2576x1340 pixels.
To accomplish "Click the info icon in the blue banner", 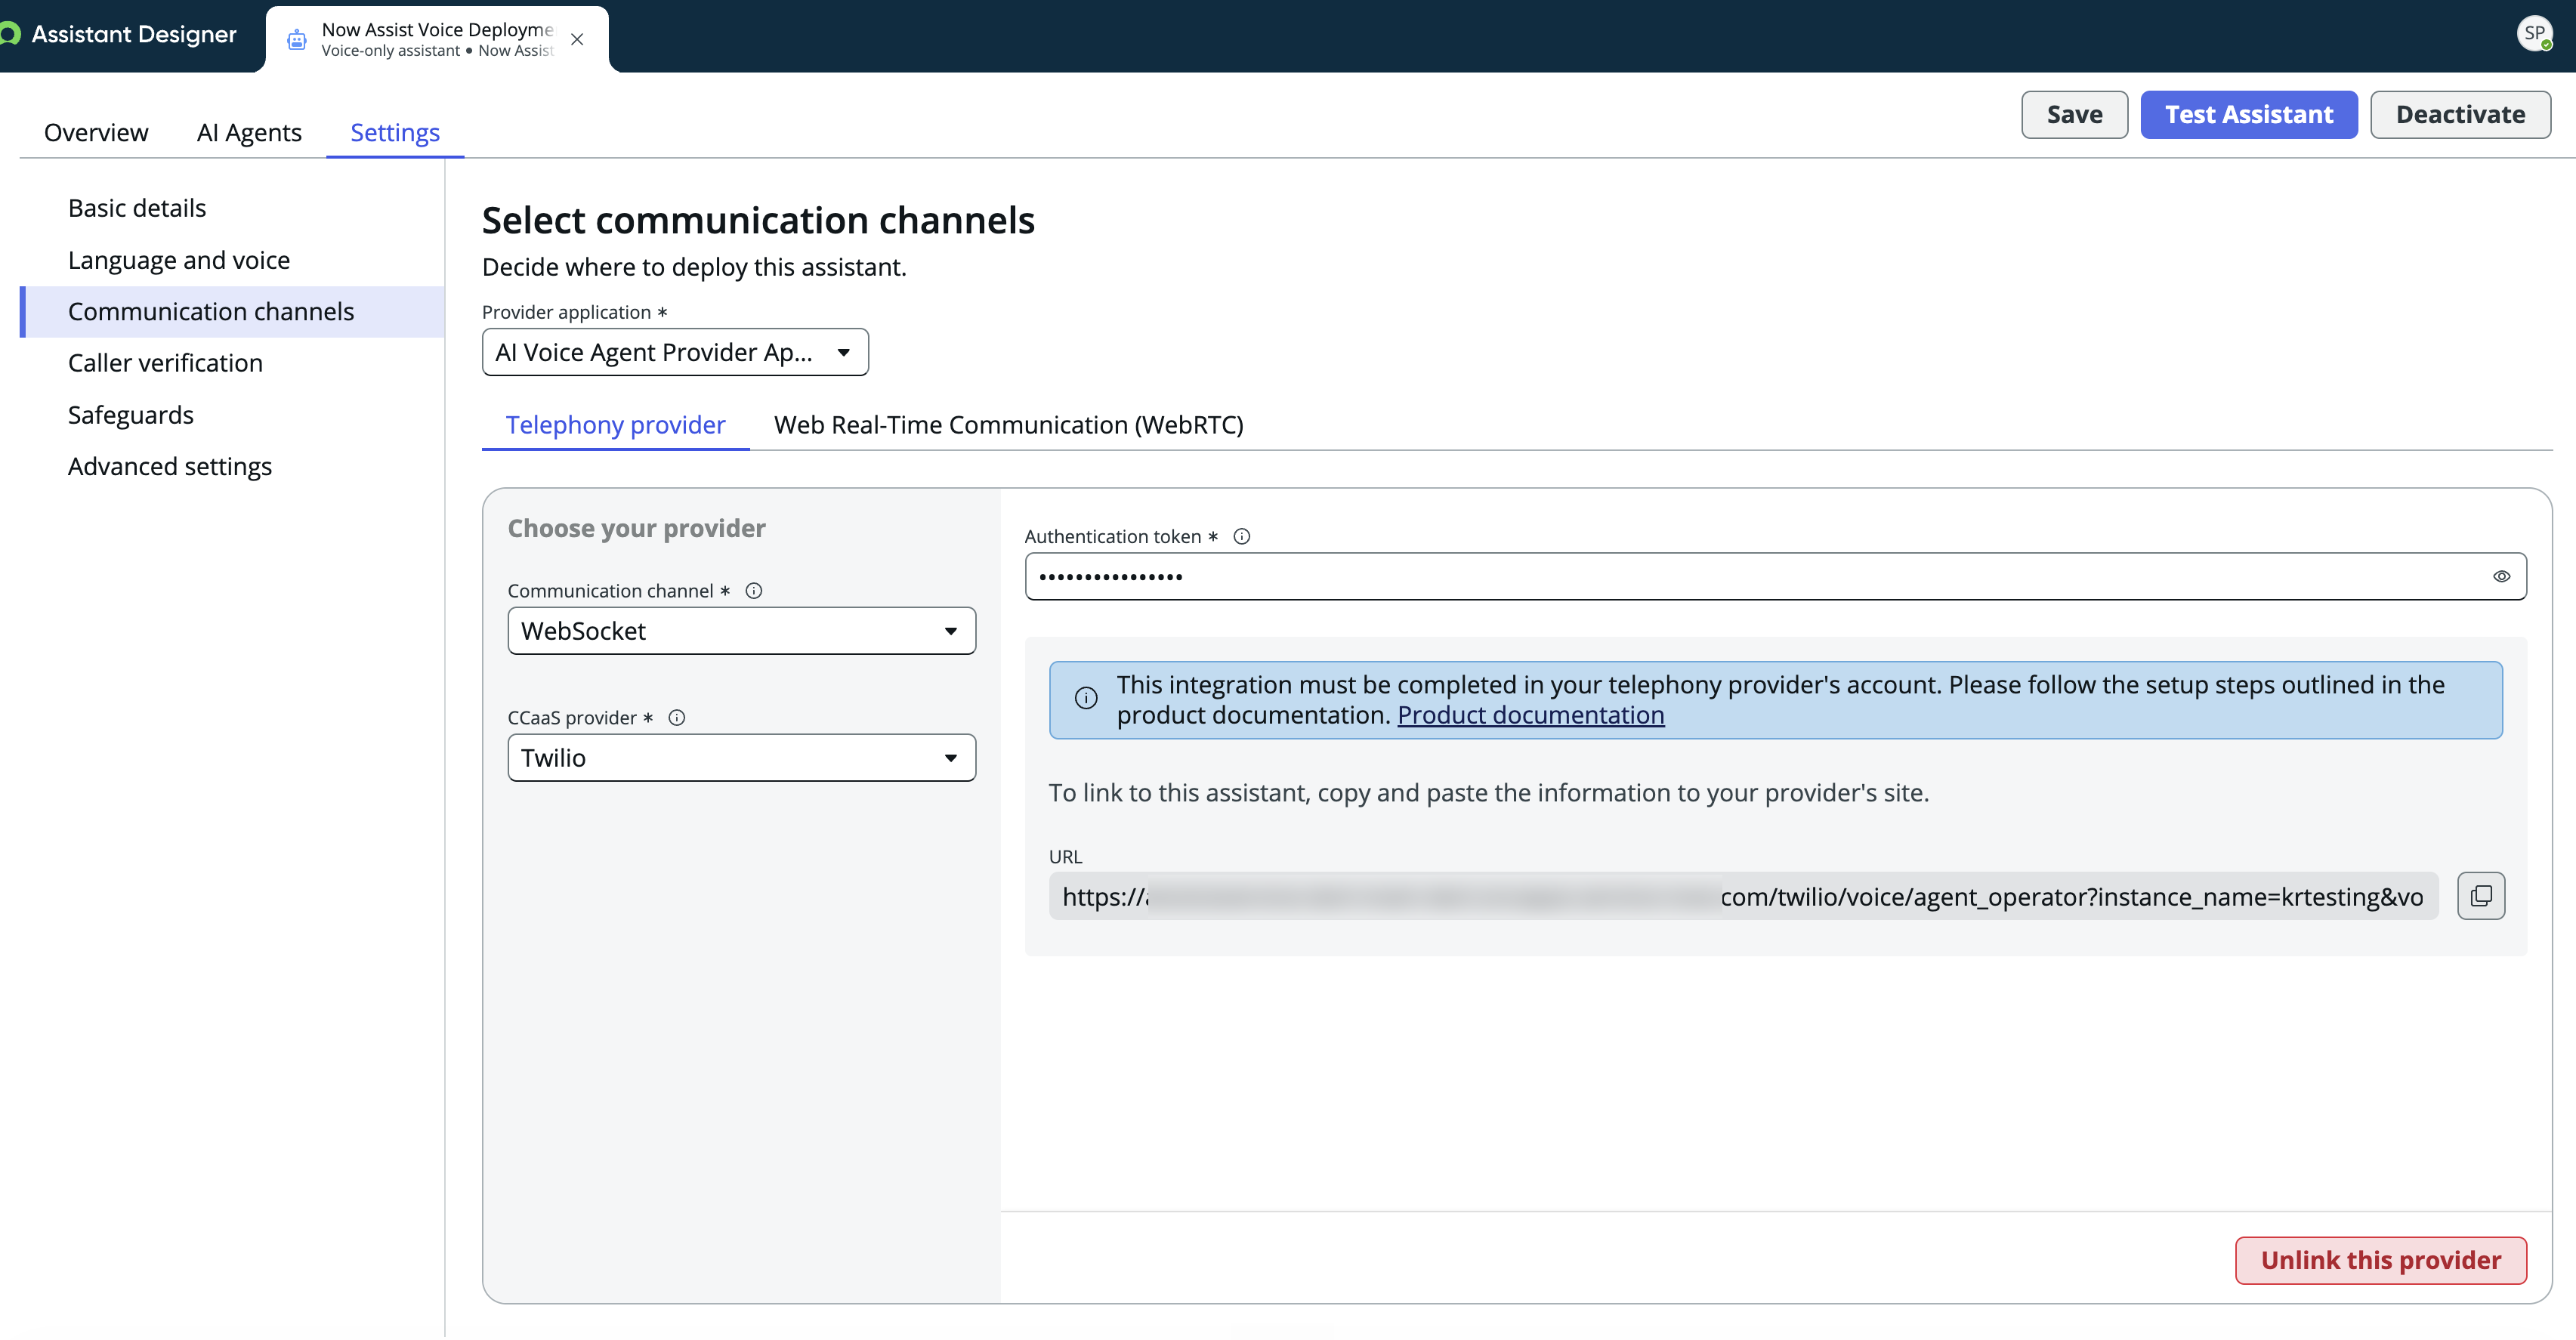I will (1086, 699).
